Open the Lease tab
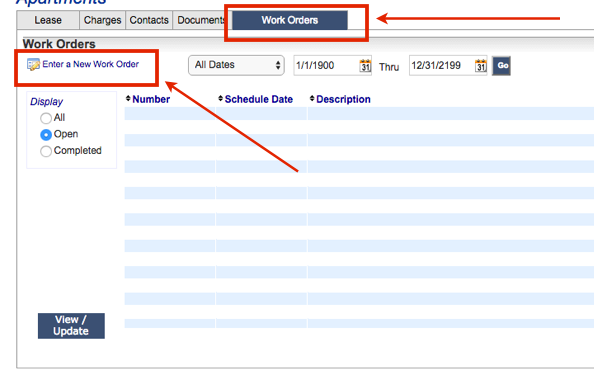Image resolution: width=594 pixels, height=379 pixels. (48, 20)
